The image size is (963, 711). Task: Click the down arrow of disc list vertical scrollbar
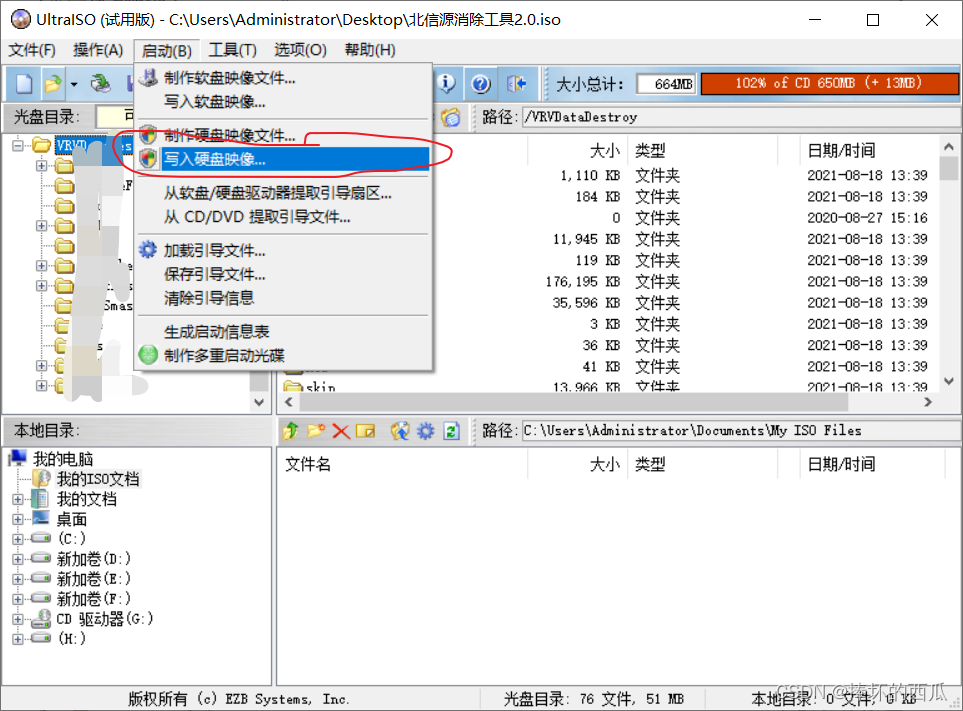[949, 381]
